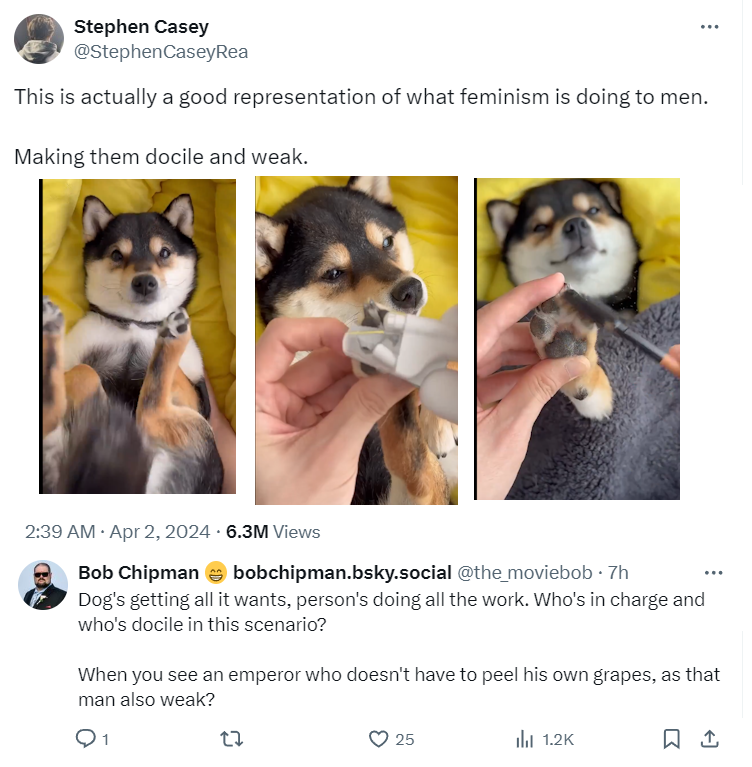This screenshot has width=752, height=767.
Task: Click the Stephen Casey display name
Action: pyautogui.click(x=141, y=26)
